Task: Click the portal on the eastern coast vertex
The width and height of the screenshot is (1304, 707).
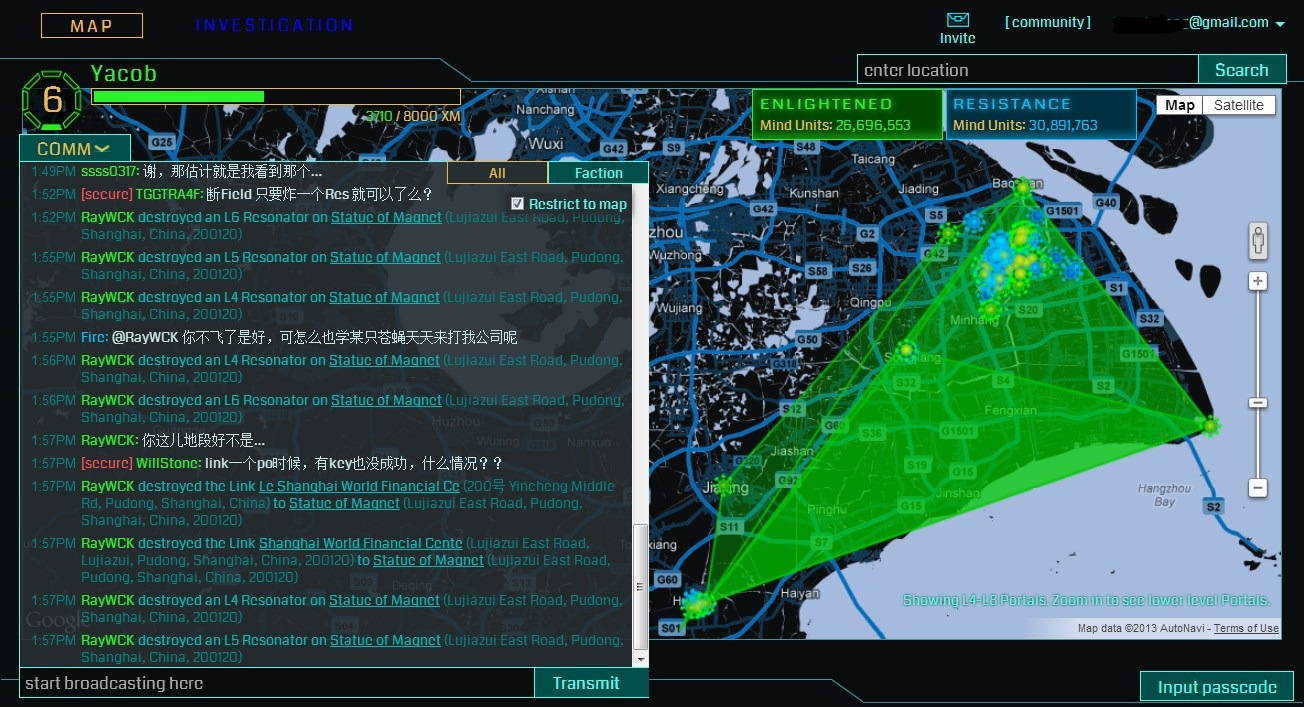Action: (1211, 426)
